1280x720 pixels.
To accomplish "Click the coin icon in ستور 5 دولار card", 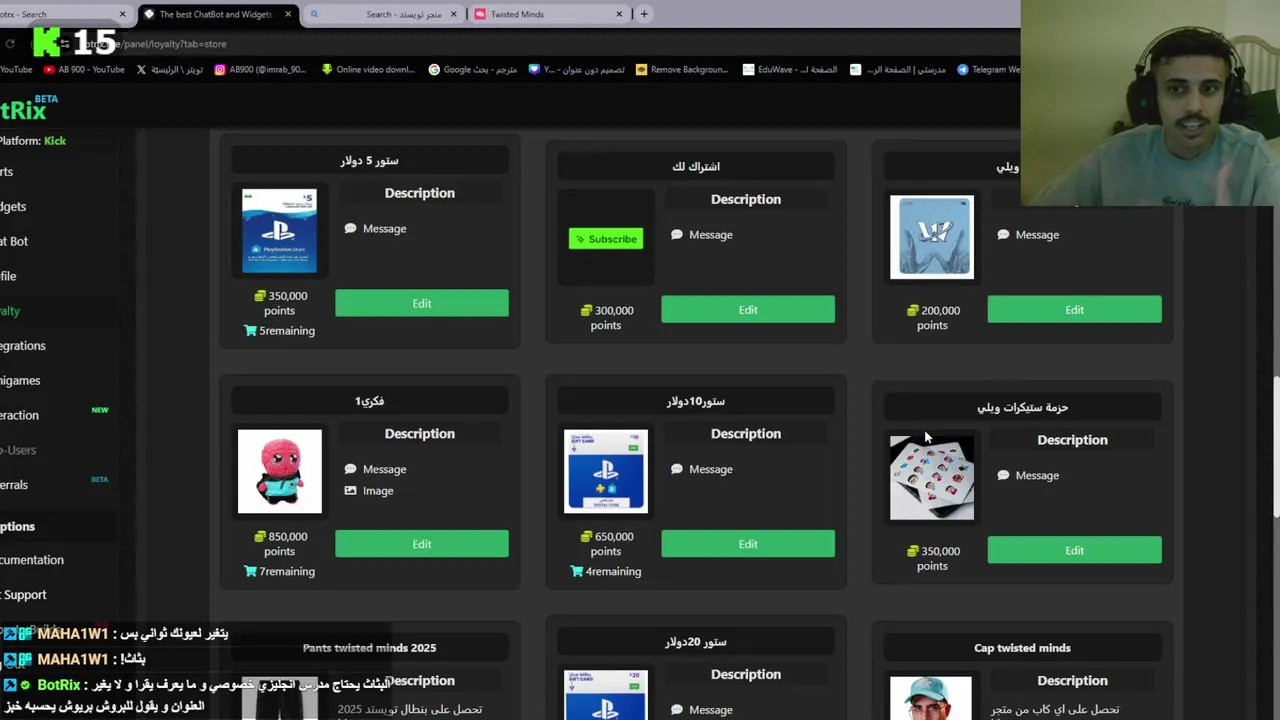I will (260, 296).
